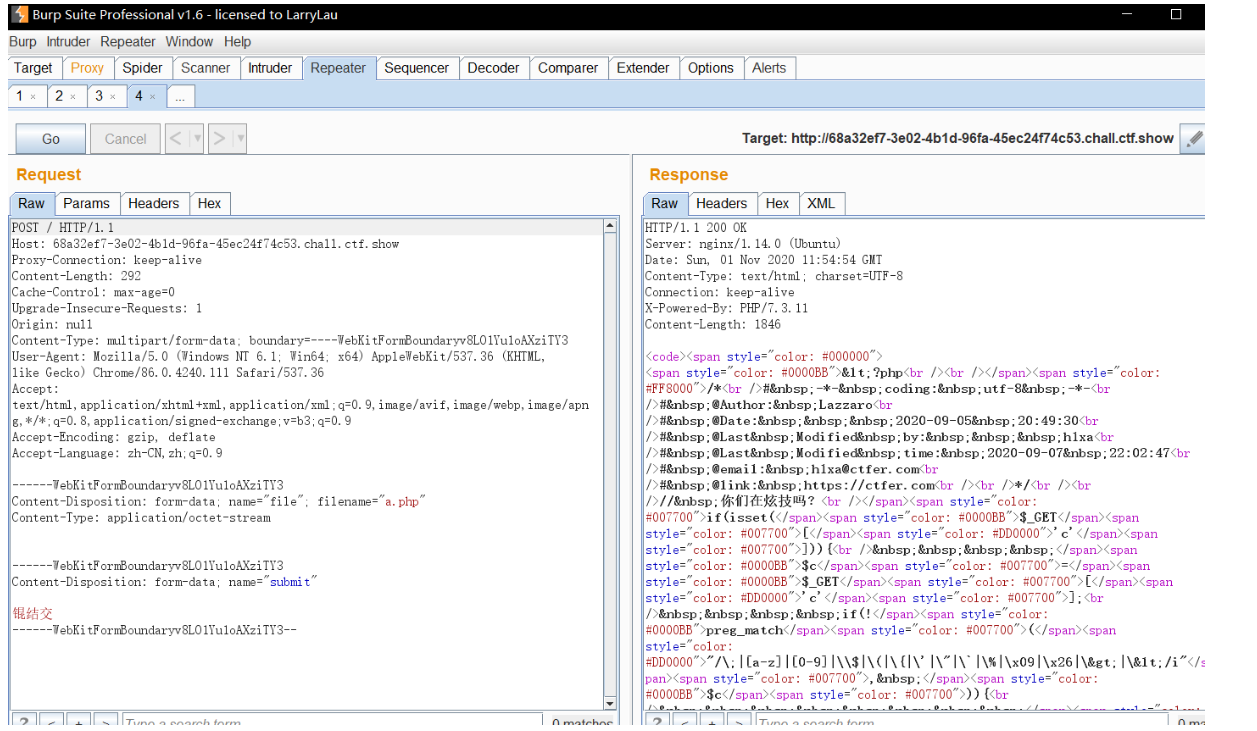The width and height of the screenshot is (1257, 731).
Task: Show the Request Params view
Action: click(86, 203)
